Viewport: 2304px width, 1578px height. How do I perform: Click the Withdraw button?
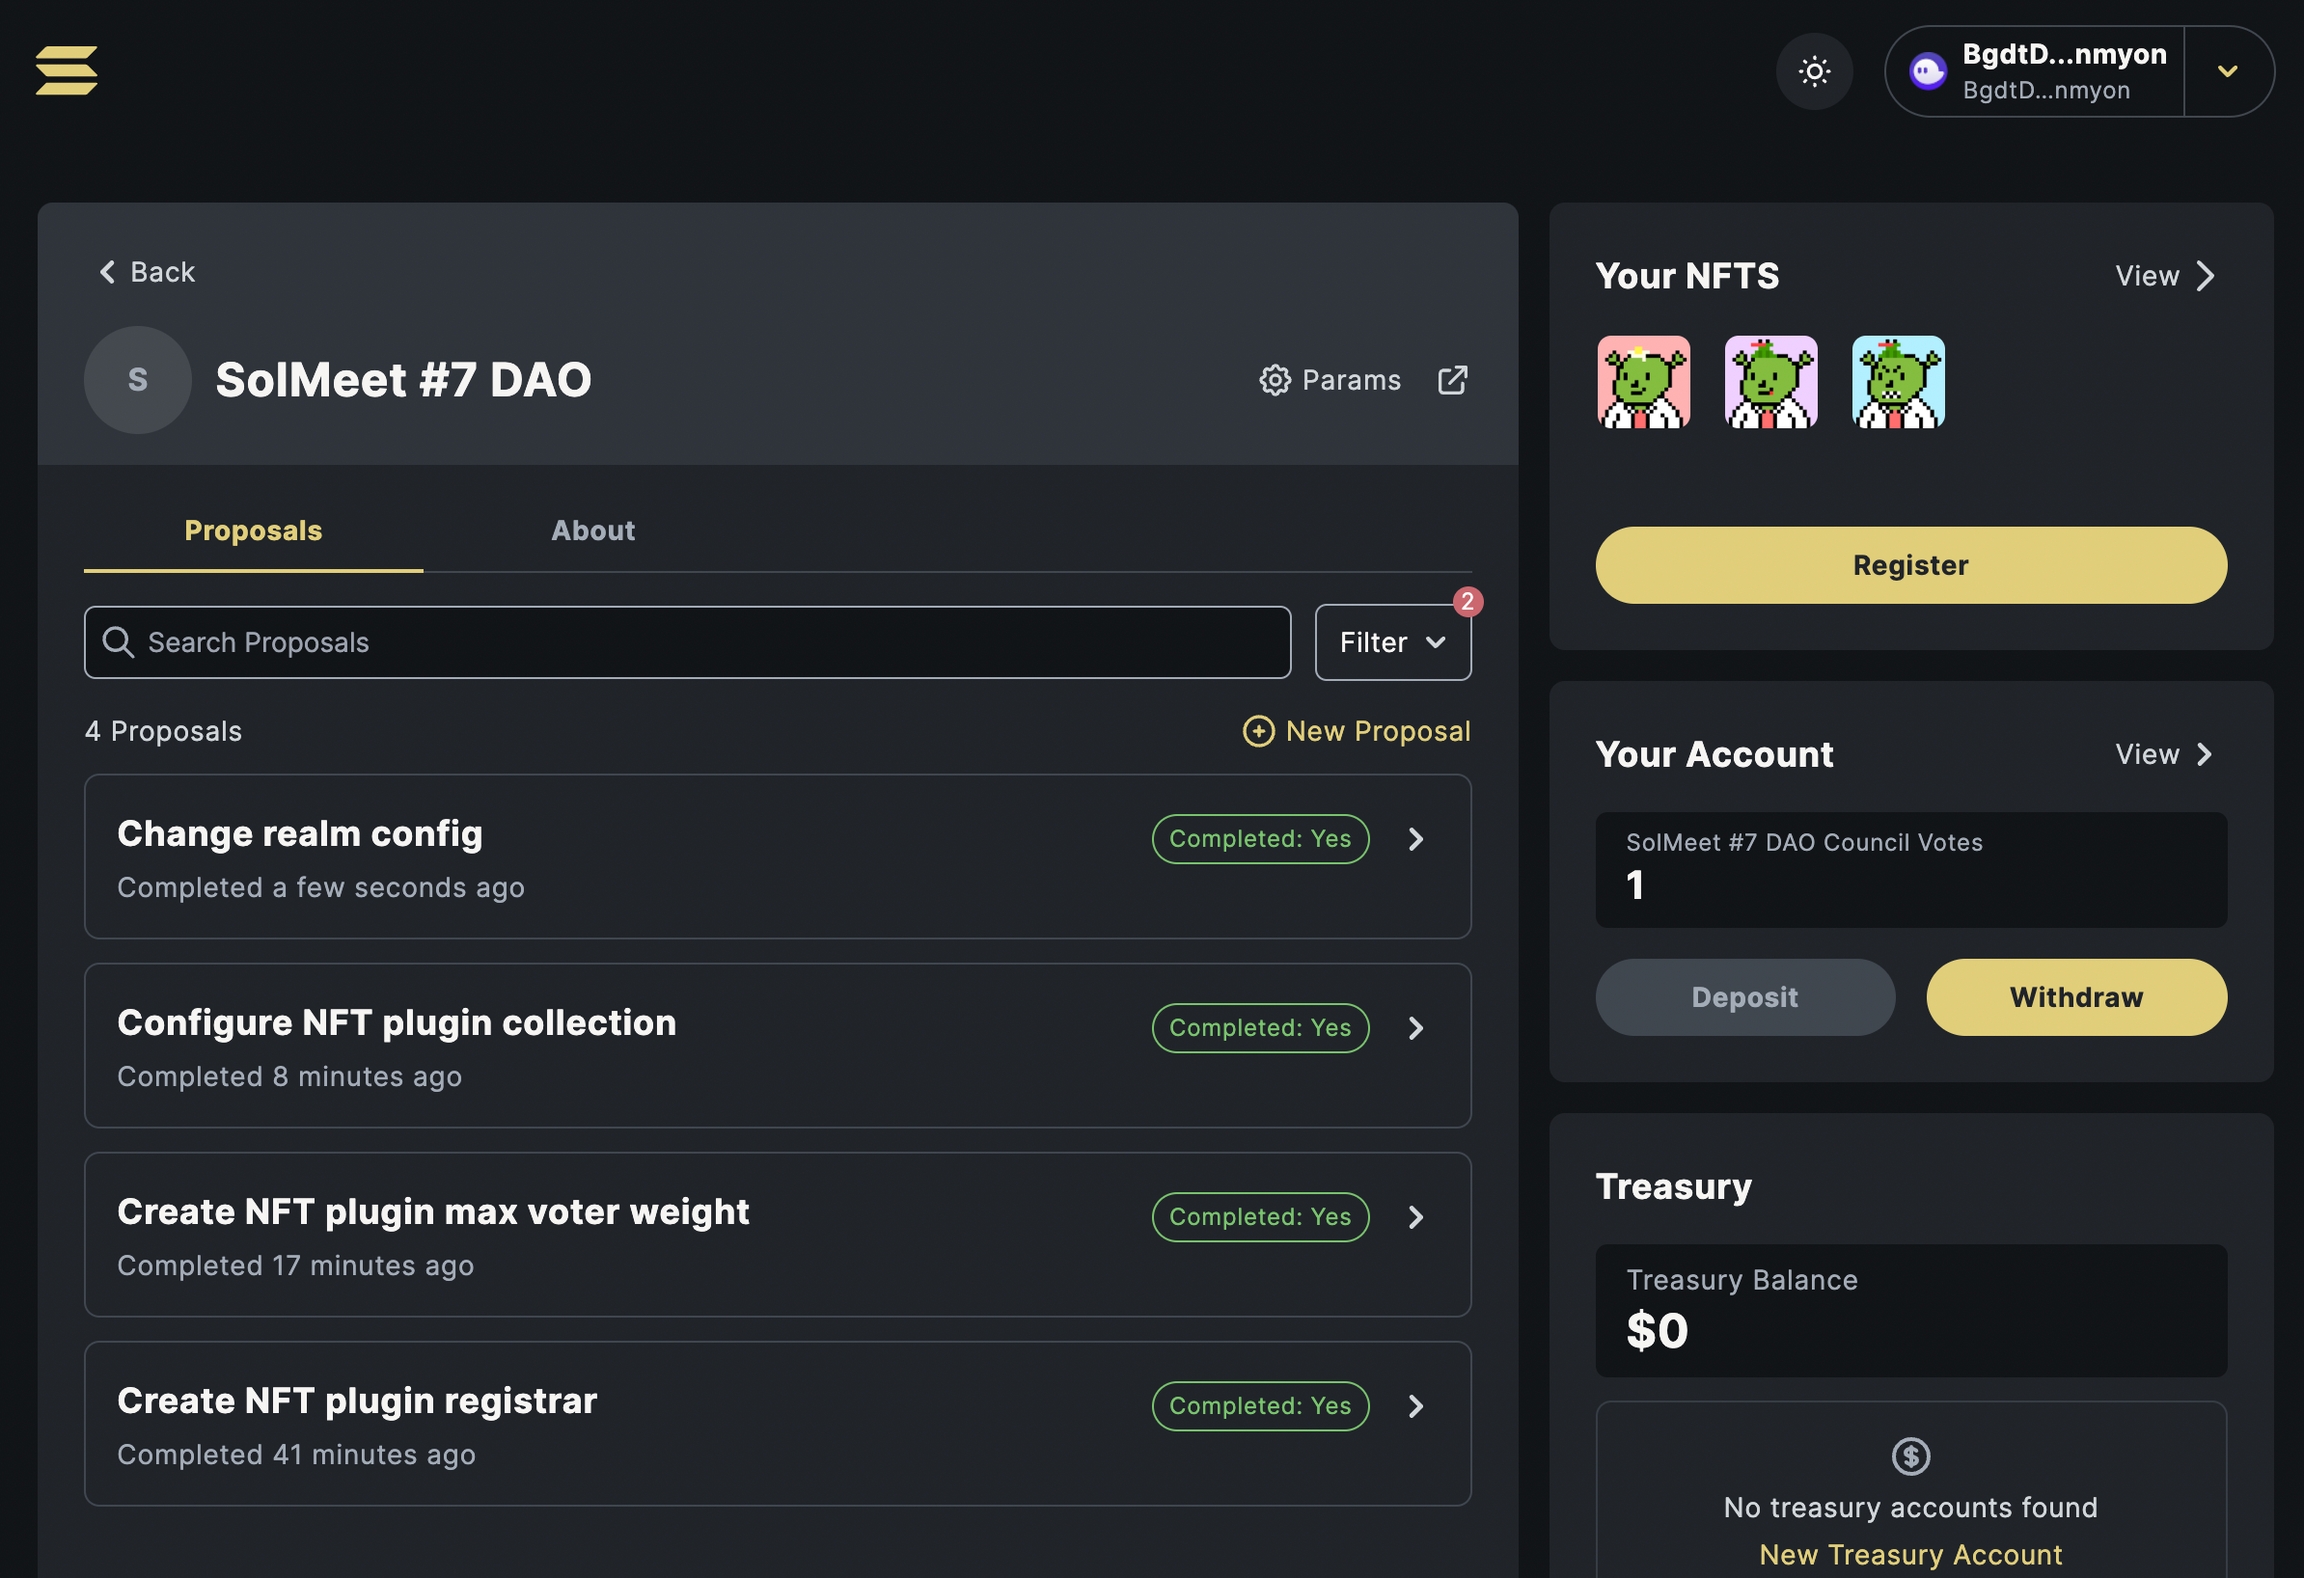pyautogui.click(x=2076, y=997)
